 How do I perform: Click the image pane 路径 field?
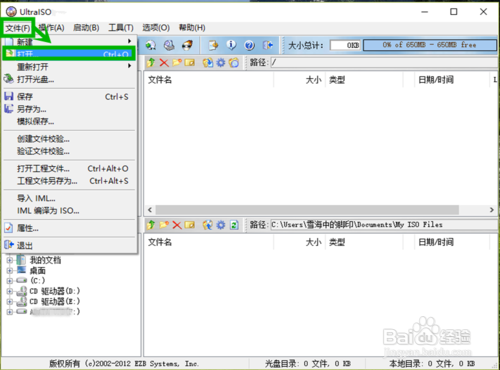[384, 62]
